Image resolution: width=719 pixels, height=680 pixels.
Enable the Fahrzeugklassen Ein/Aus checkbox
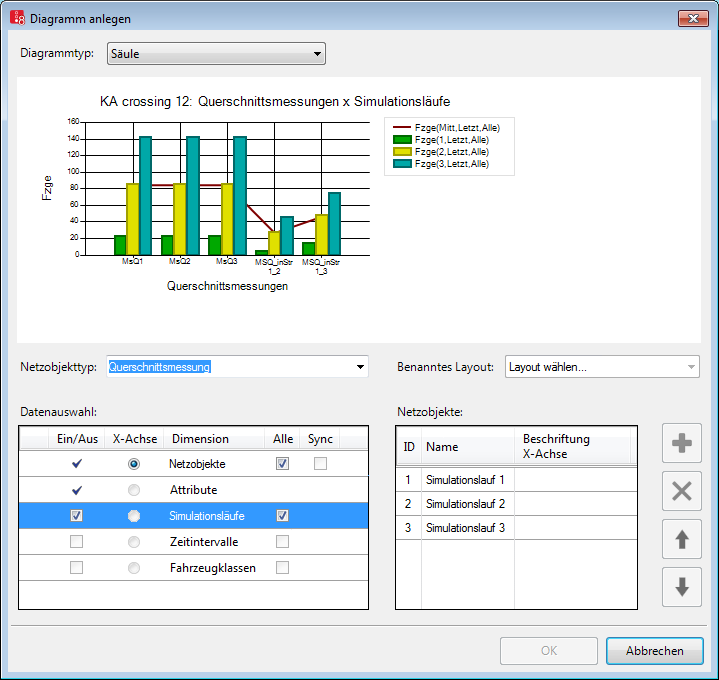[x=76, y=568]
